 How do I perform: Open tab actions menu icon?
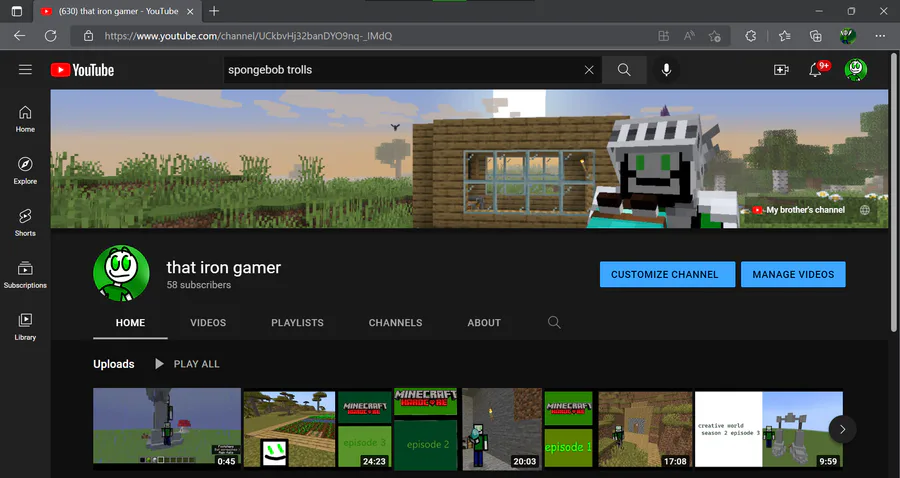(17, 11)
